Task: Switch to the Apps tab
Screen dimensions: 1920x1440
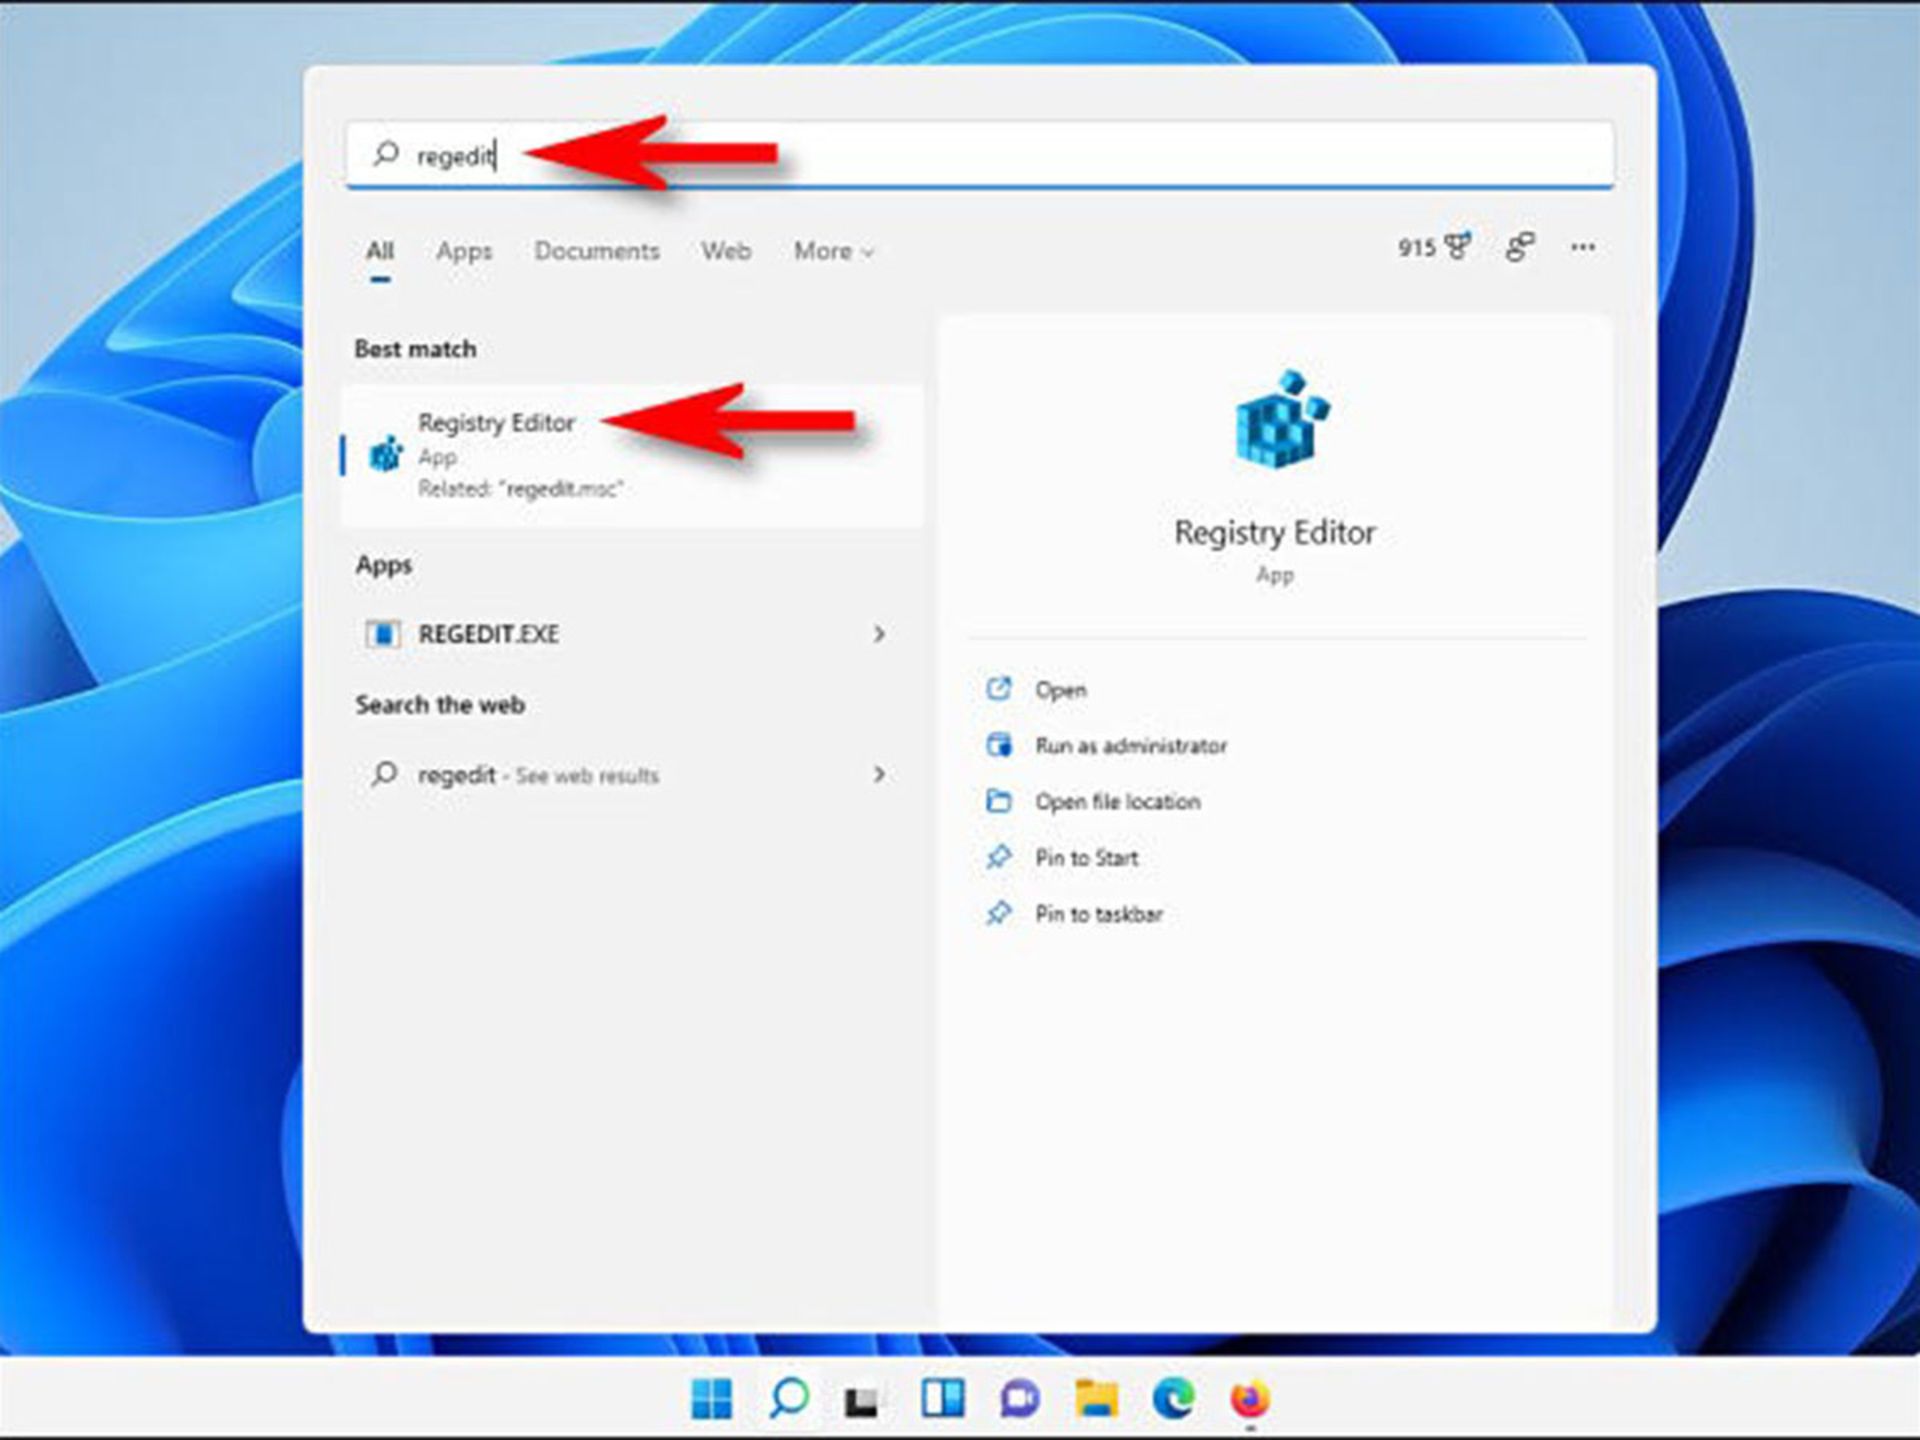Action: (464, 251)
